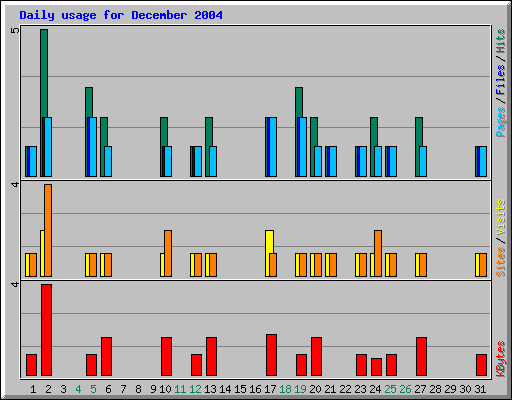Image resolution: width=512 pixels, height=400 pixels.
Task: Click the red KBytes bar on day 13
Action: [x=211, y=357]
